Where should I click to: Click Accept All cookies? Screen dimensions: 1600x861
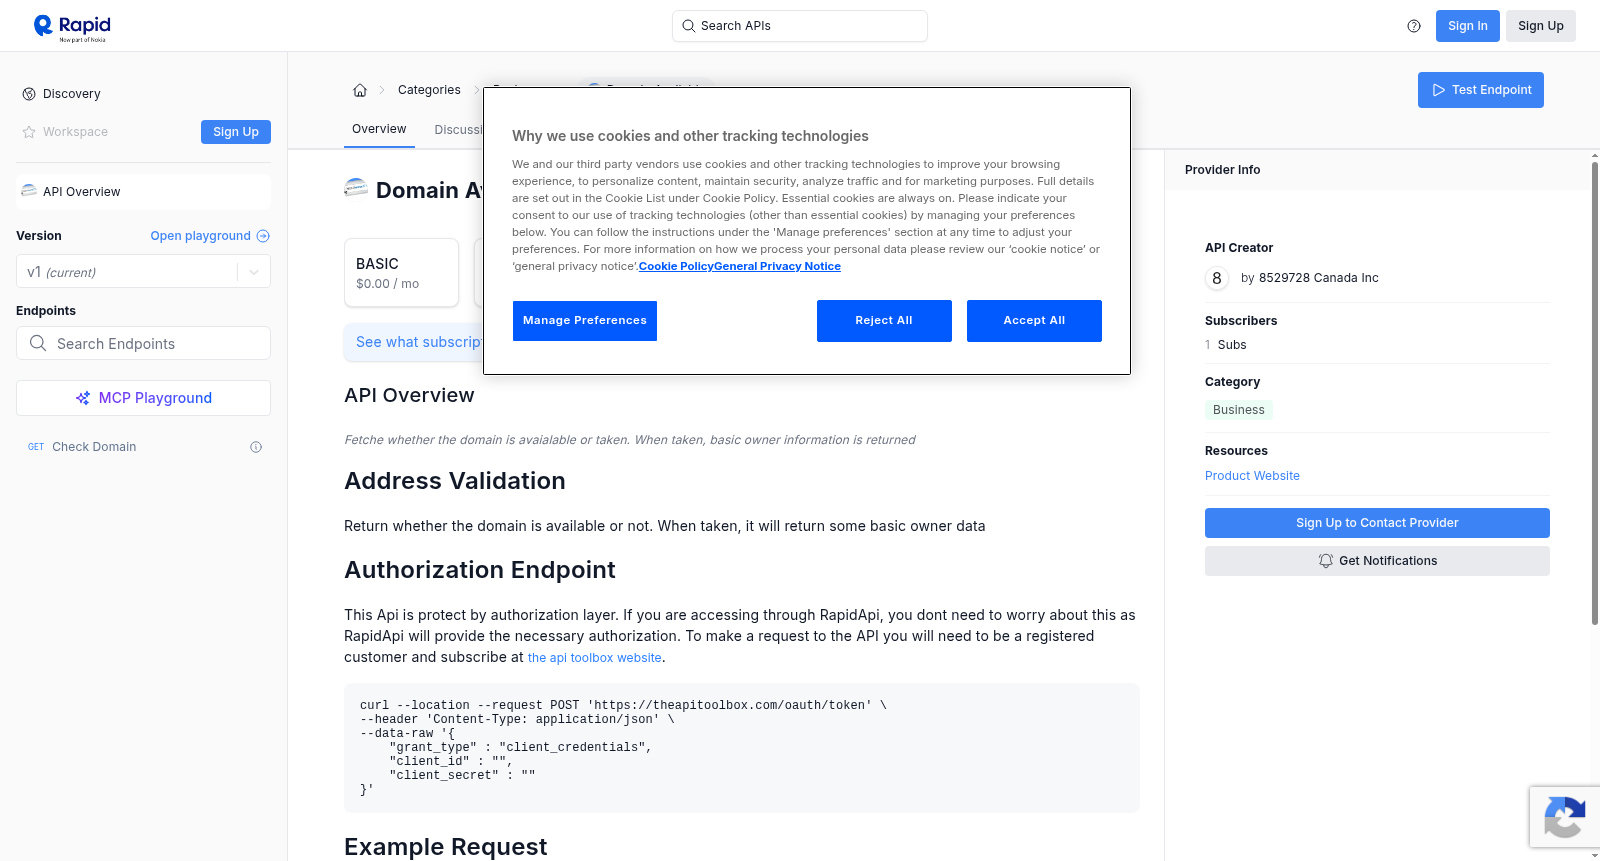[1034, 321]
